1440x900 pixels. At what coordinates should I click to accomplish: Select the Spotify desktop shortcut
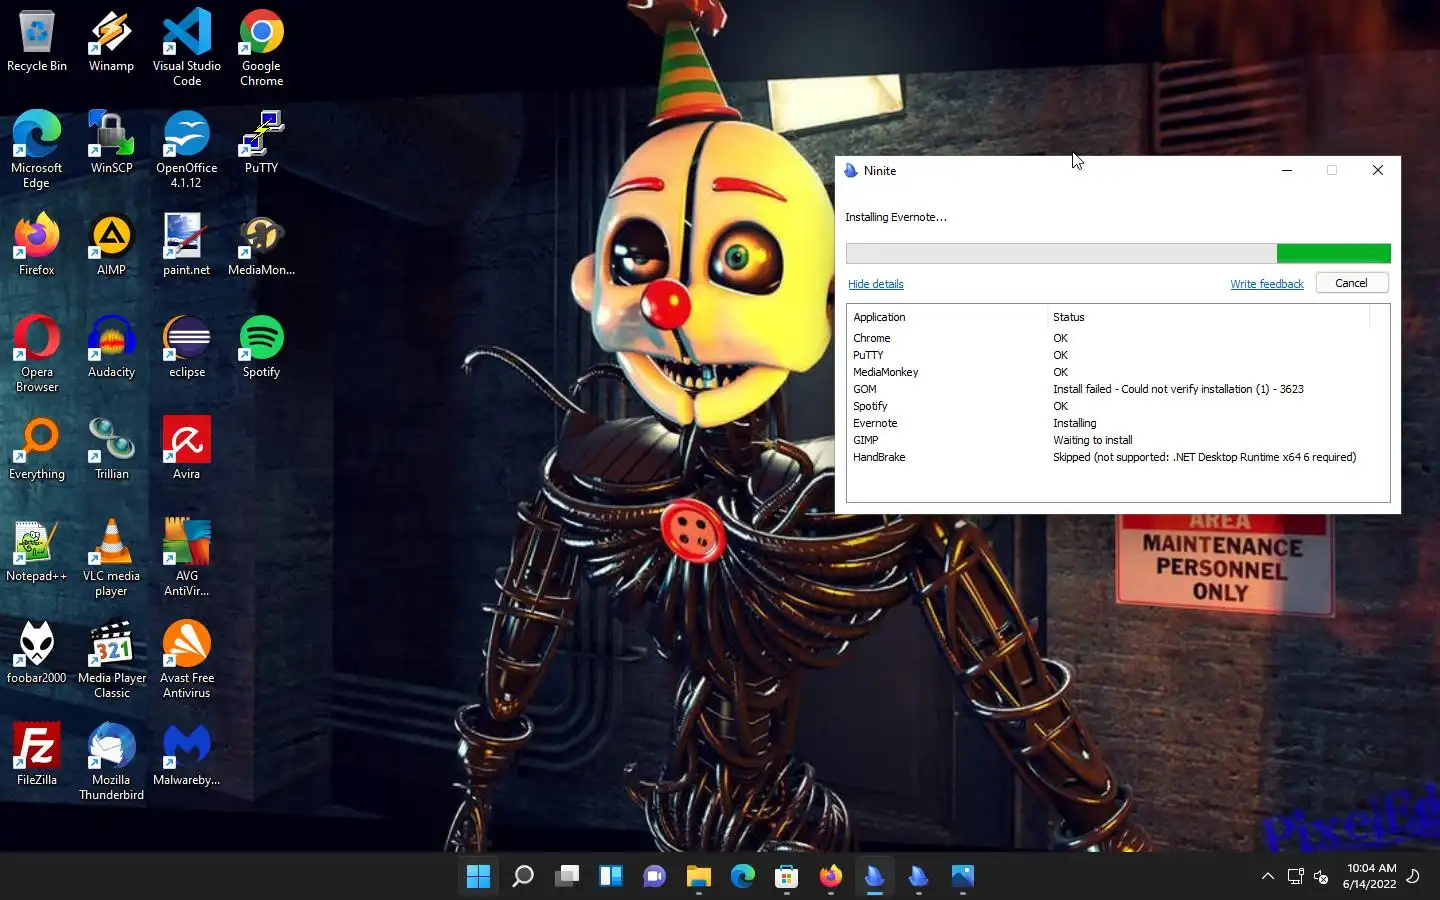click(x=262, y=347)
